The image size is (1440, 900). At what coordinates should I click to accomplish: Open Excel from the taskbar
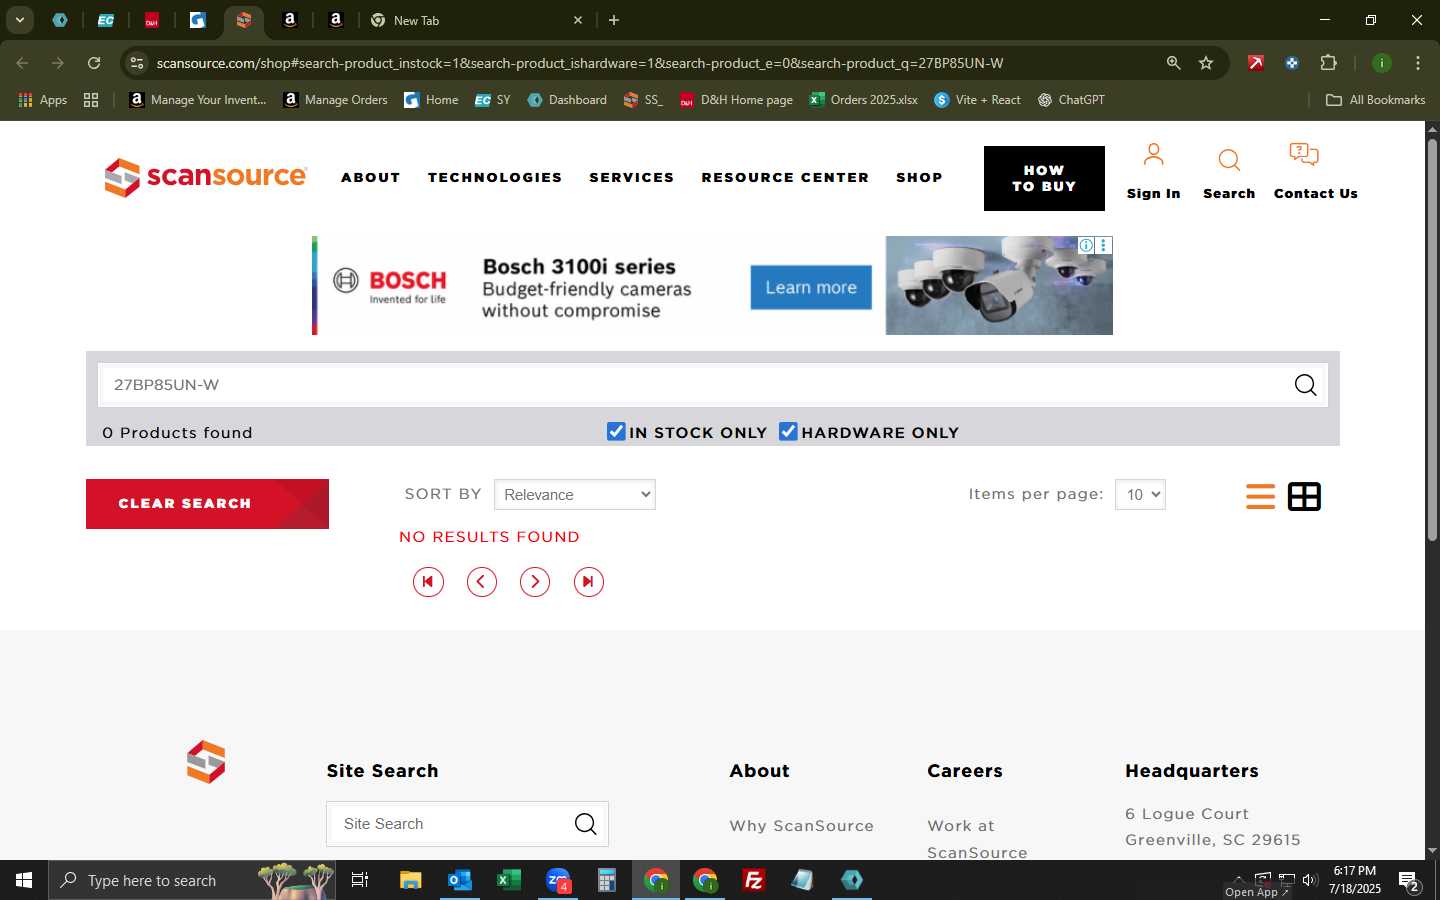(x=508, y=880)
